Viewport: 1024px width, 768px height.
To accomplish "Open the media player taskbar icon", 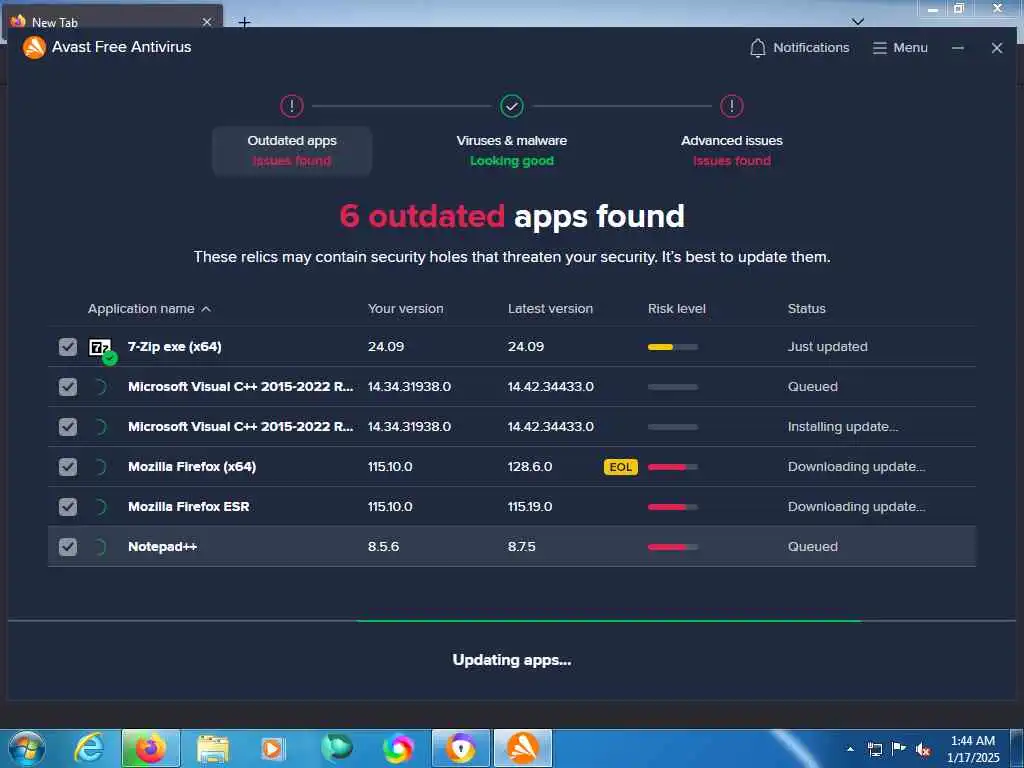I will tap(272, 748).
